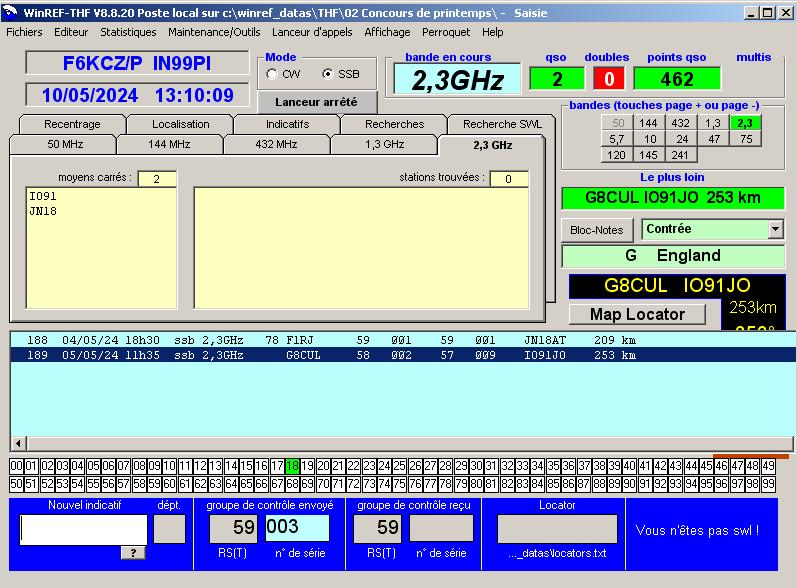Click the highlighted square 18
The width and height of the screenshot is (797, 588).
click(292, 466)
